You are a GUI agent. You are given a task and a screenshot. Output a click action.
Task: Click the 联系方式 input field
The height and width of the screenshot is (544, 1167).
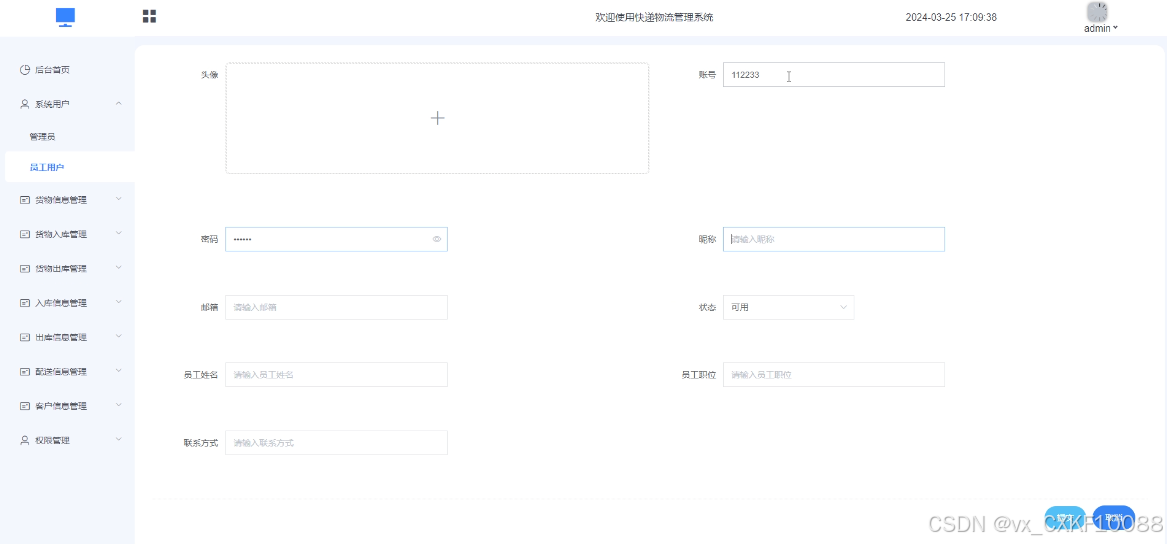coord(336,442)
